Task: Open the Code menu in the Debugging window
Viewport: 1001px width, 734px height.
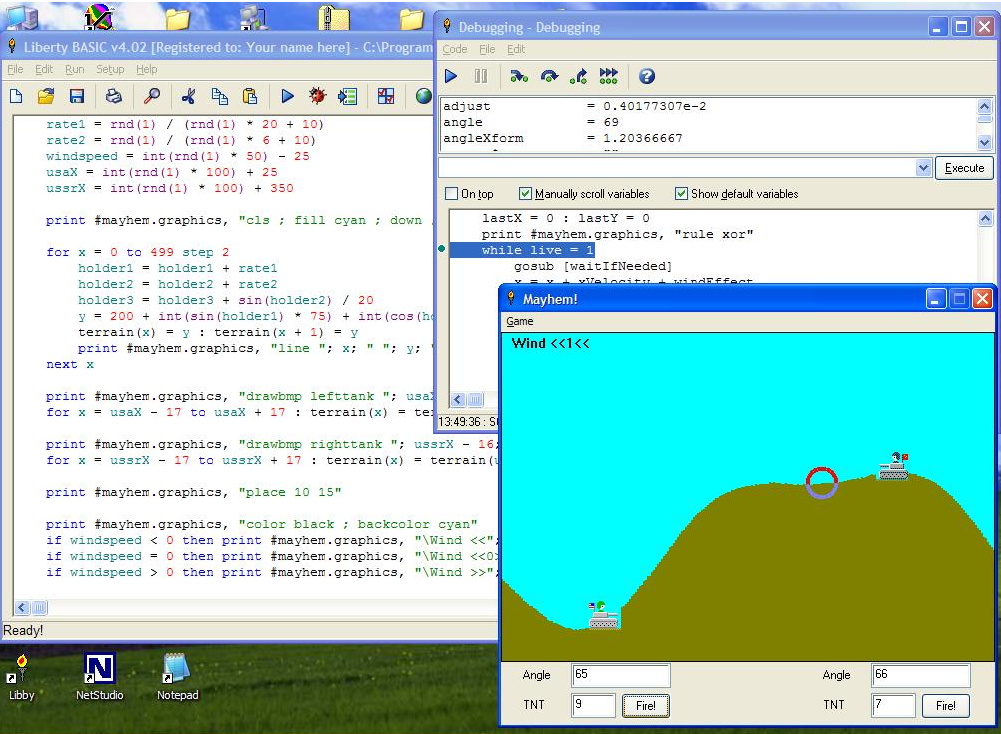Action: click(x=456, y=48)
